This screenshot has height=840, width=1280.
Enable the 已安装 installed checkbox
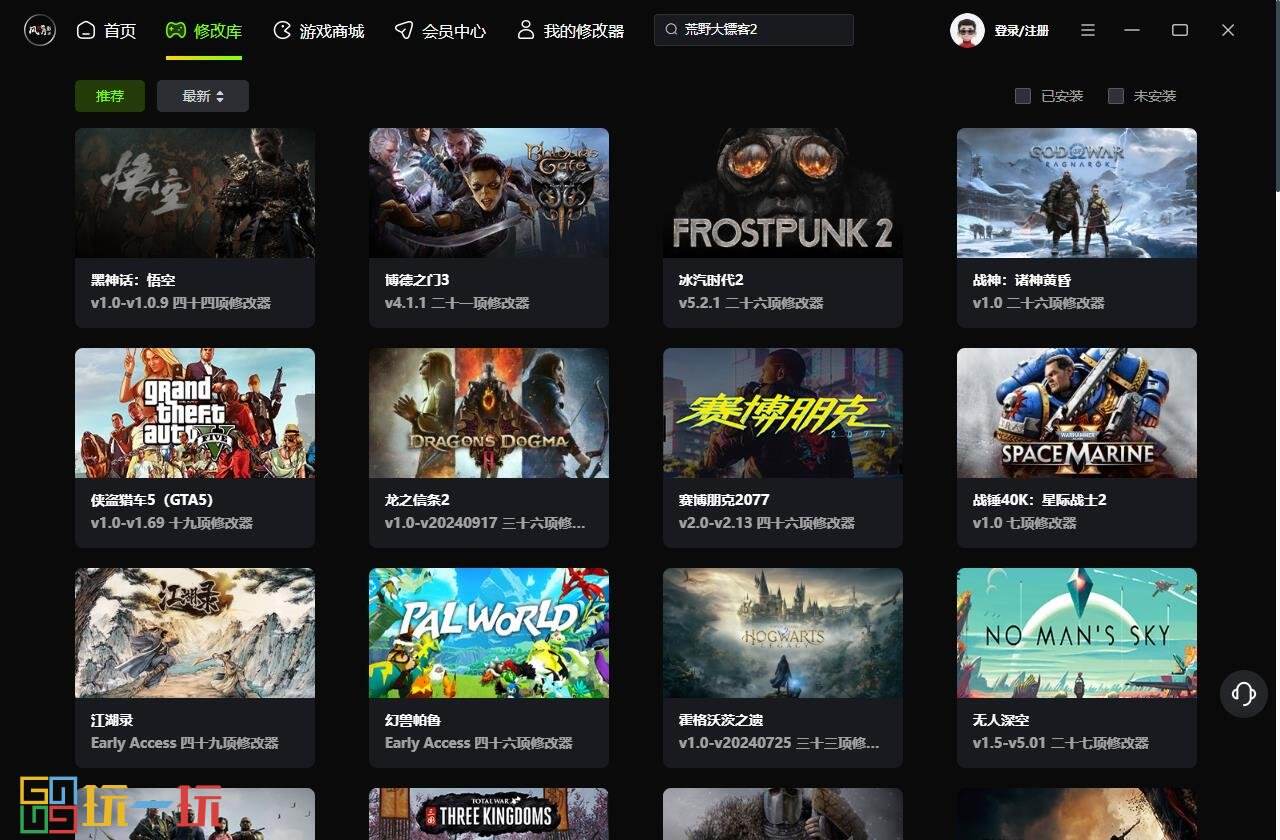1023,96
